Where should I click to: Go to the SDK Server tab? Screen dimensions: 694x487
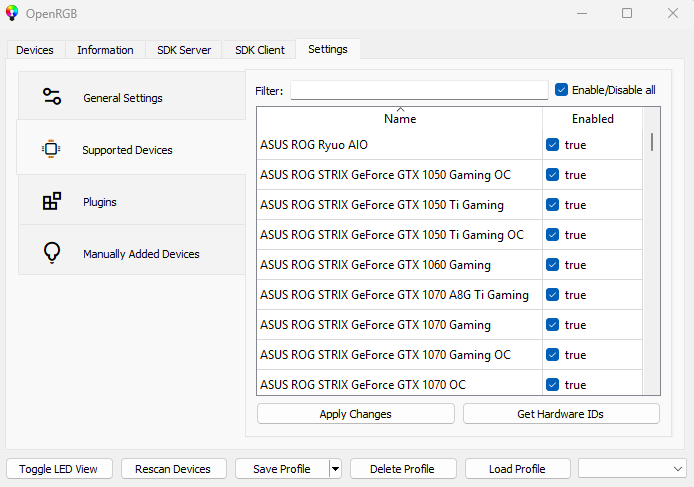point(184,50)
